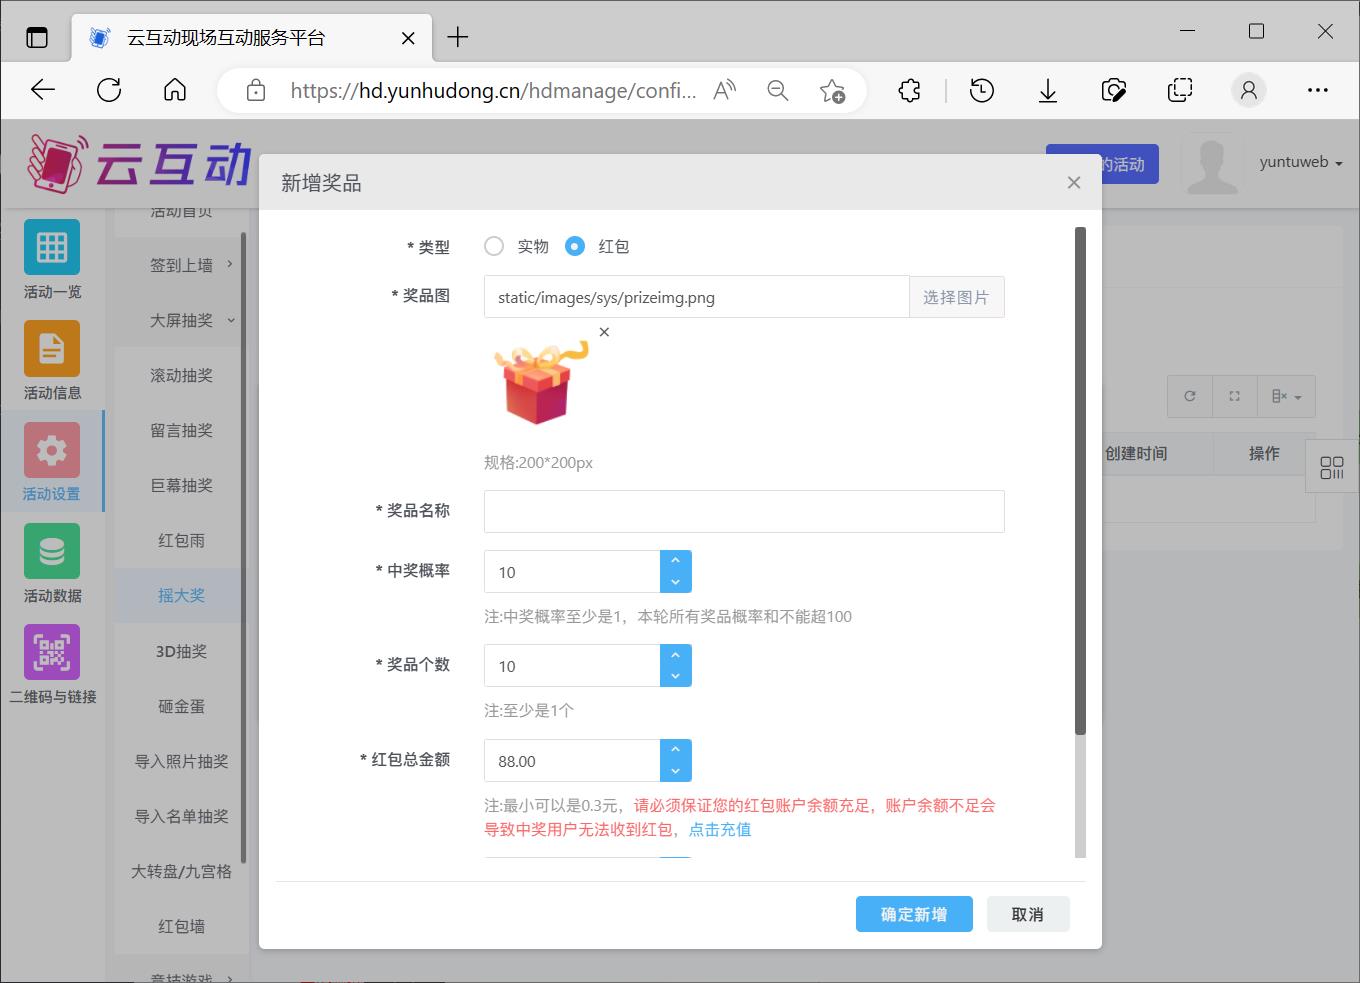1360x983 pixels.
Task: Click the gift box prize thumbnail
Action: (x=541, y=384)
